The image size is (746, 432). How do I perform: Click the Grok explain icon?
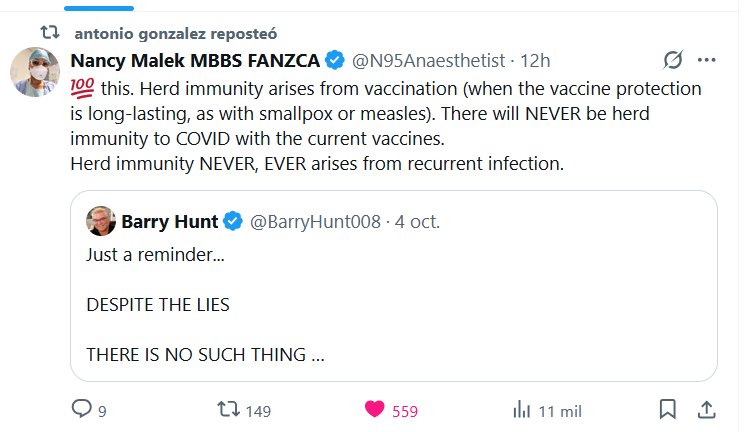[674, 60]
